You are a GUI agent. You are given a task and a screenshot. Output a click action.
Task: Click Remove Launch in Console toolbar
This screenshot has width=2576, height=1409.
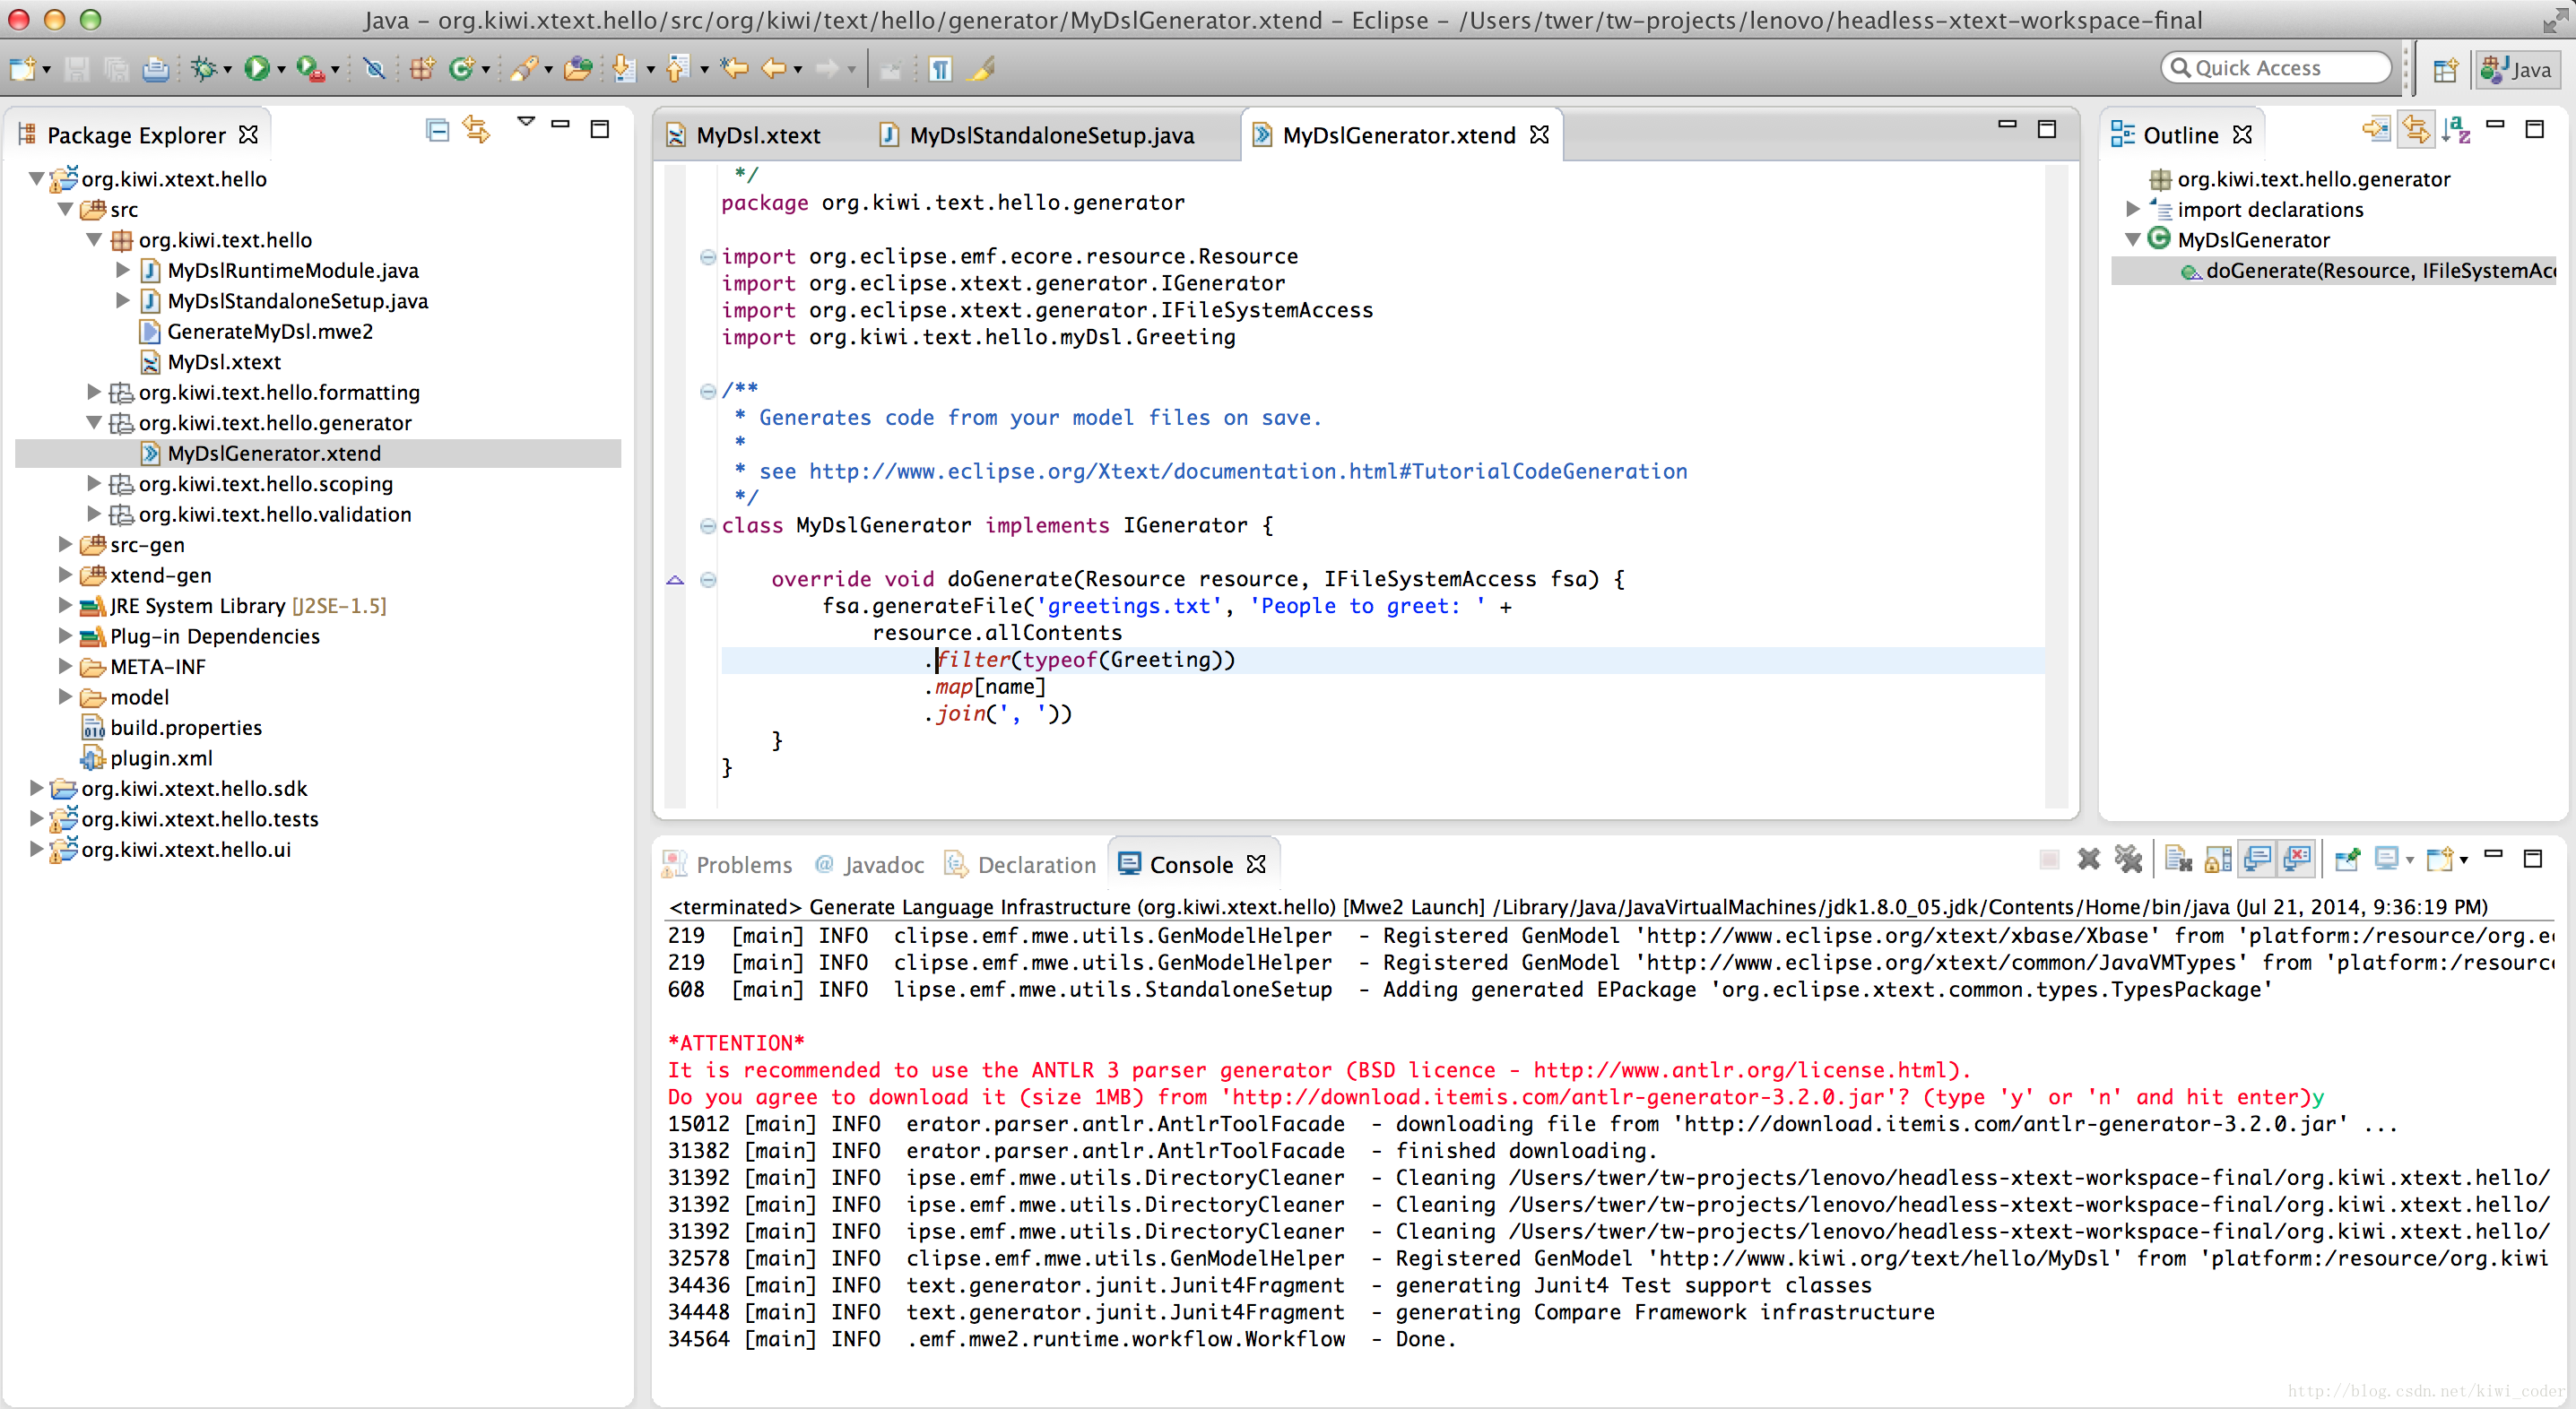[2088, 860]
